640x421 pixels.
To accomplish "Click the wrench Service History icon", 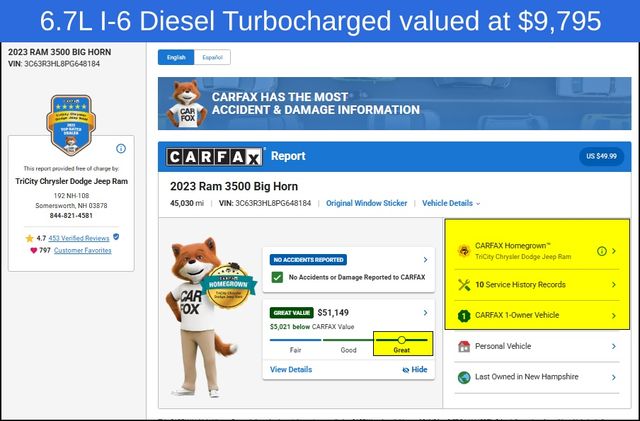I will click(464, 285).
